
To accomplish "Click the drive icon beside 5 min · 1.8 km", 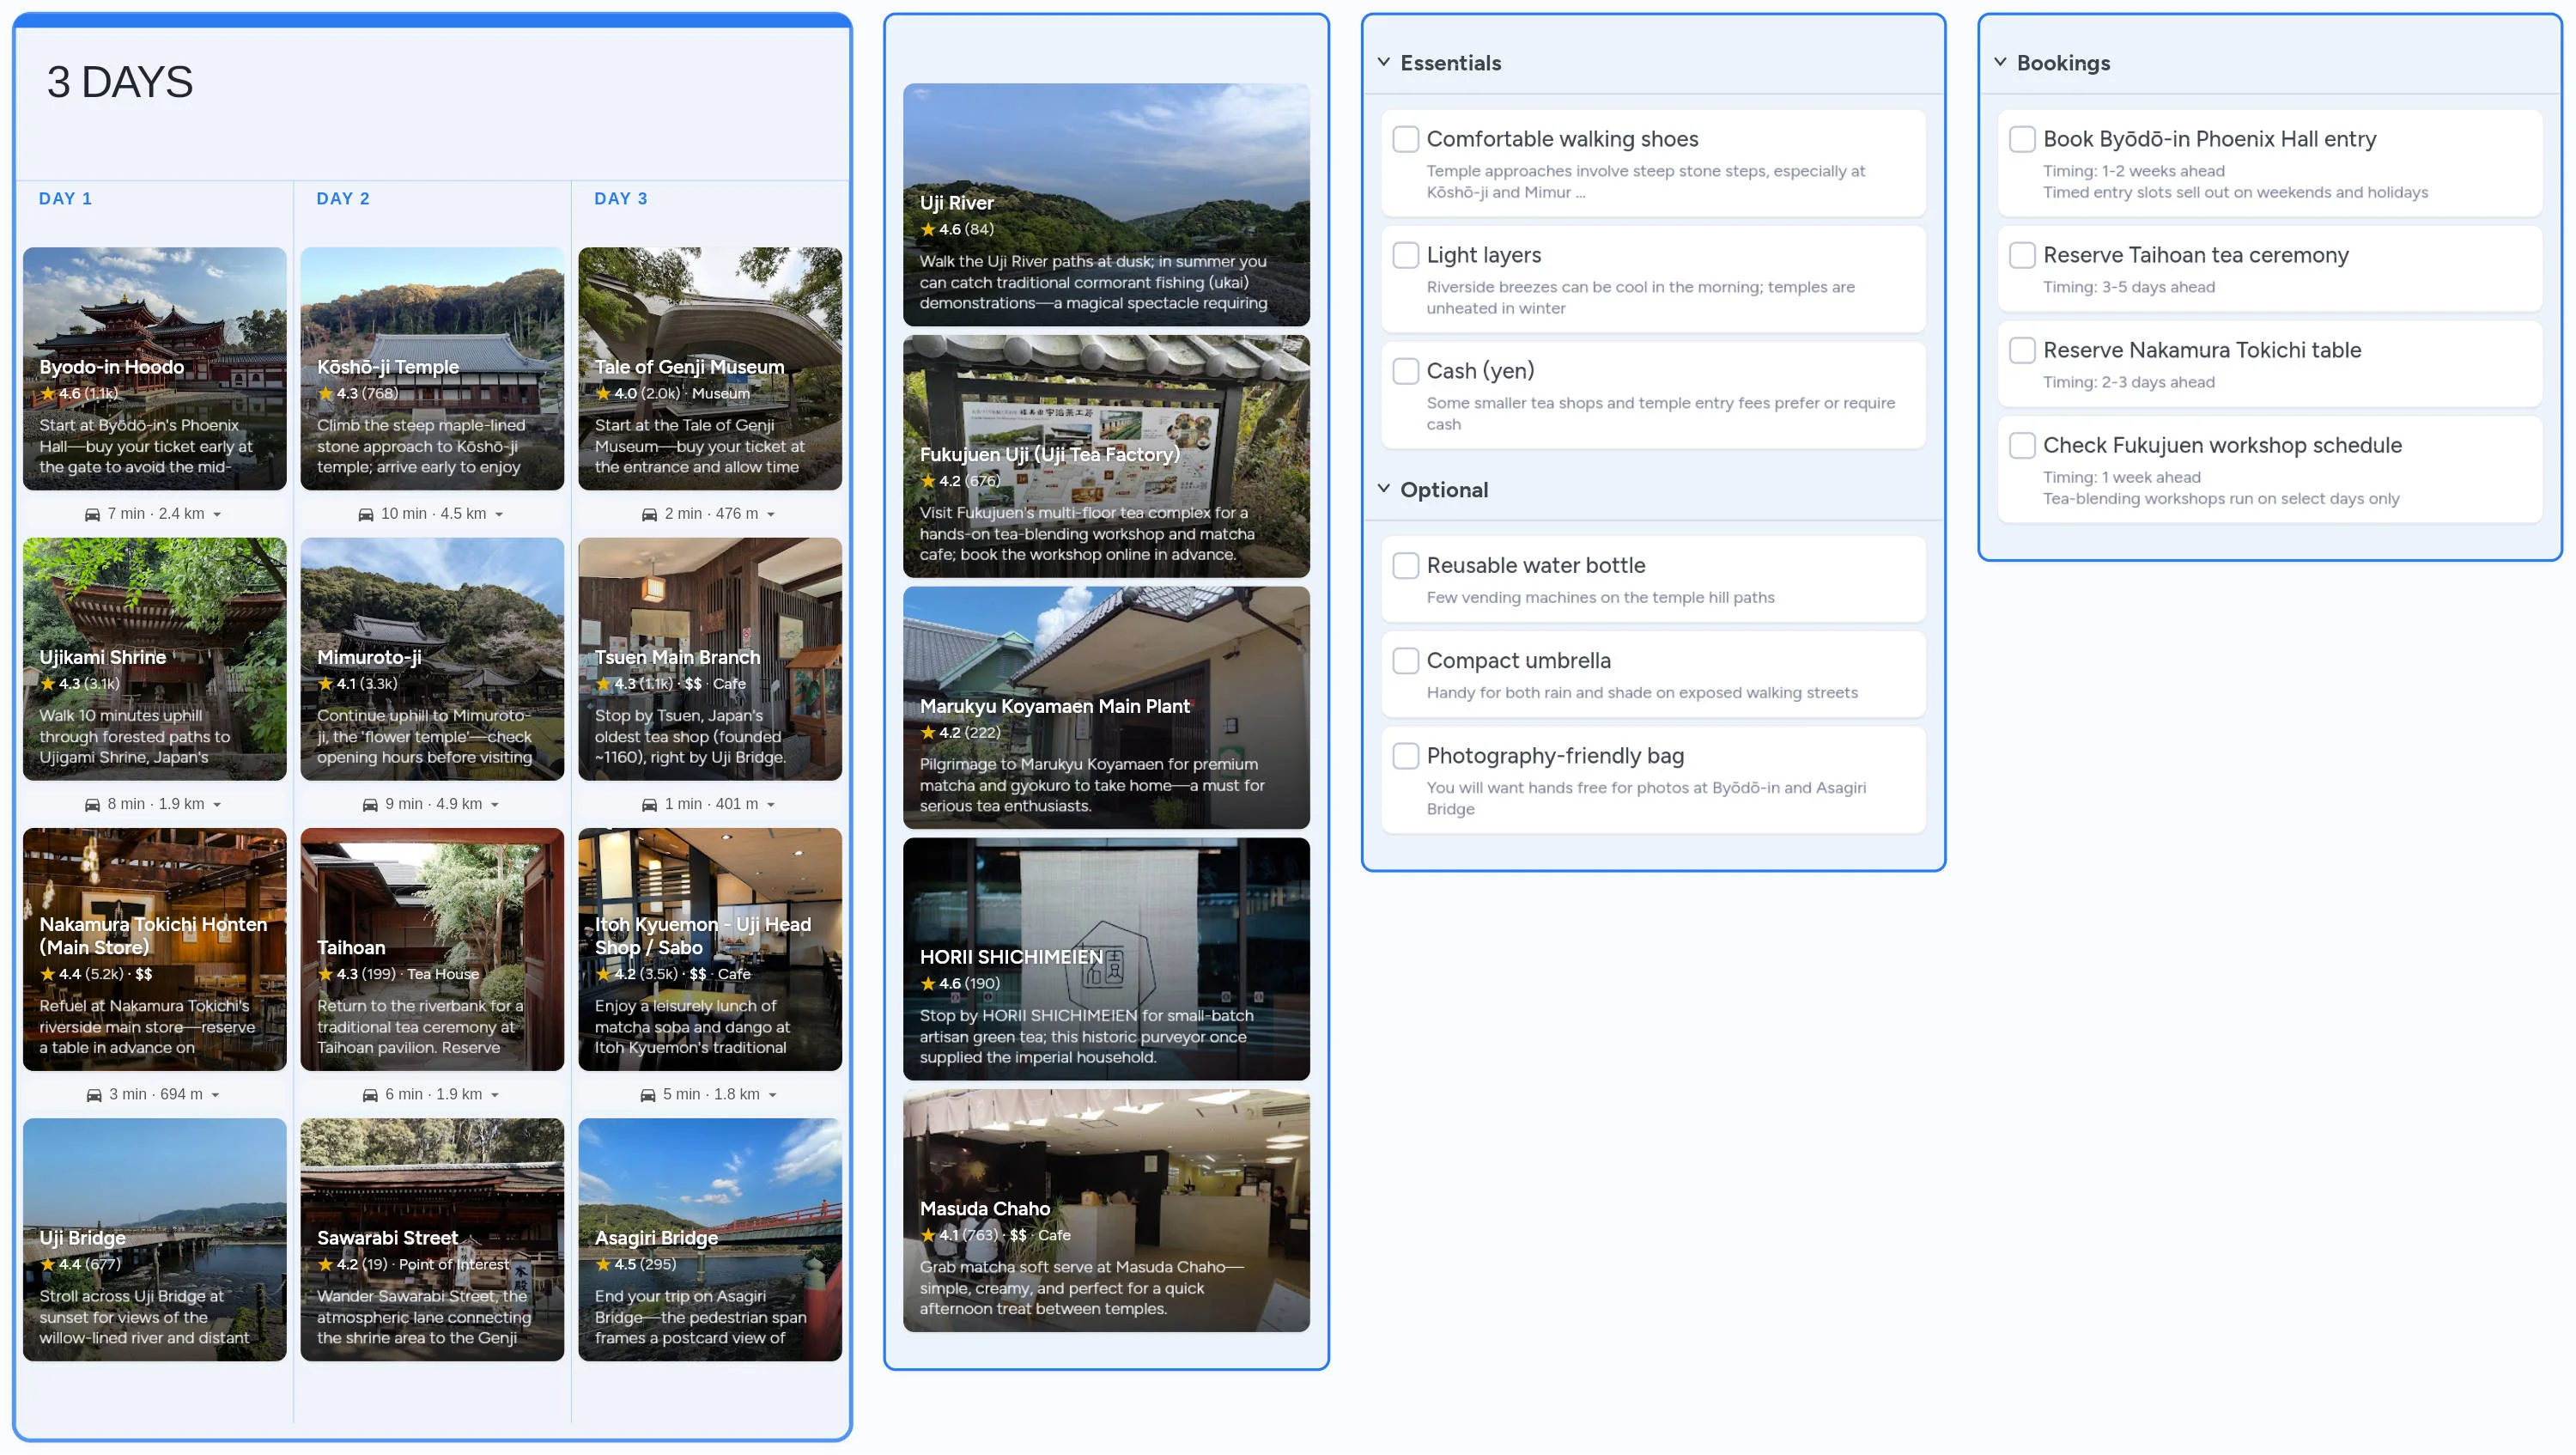I will click(x=648, y=1094).
